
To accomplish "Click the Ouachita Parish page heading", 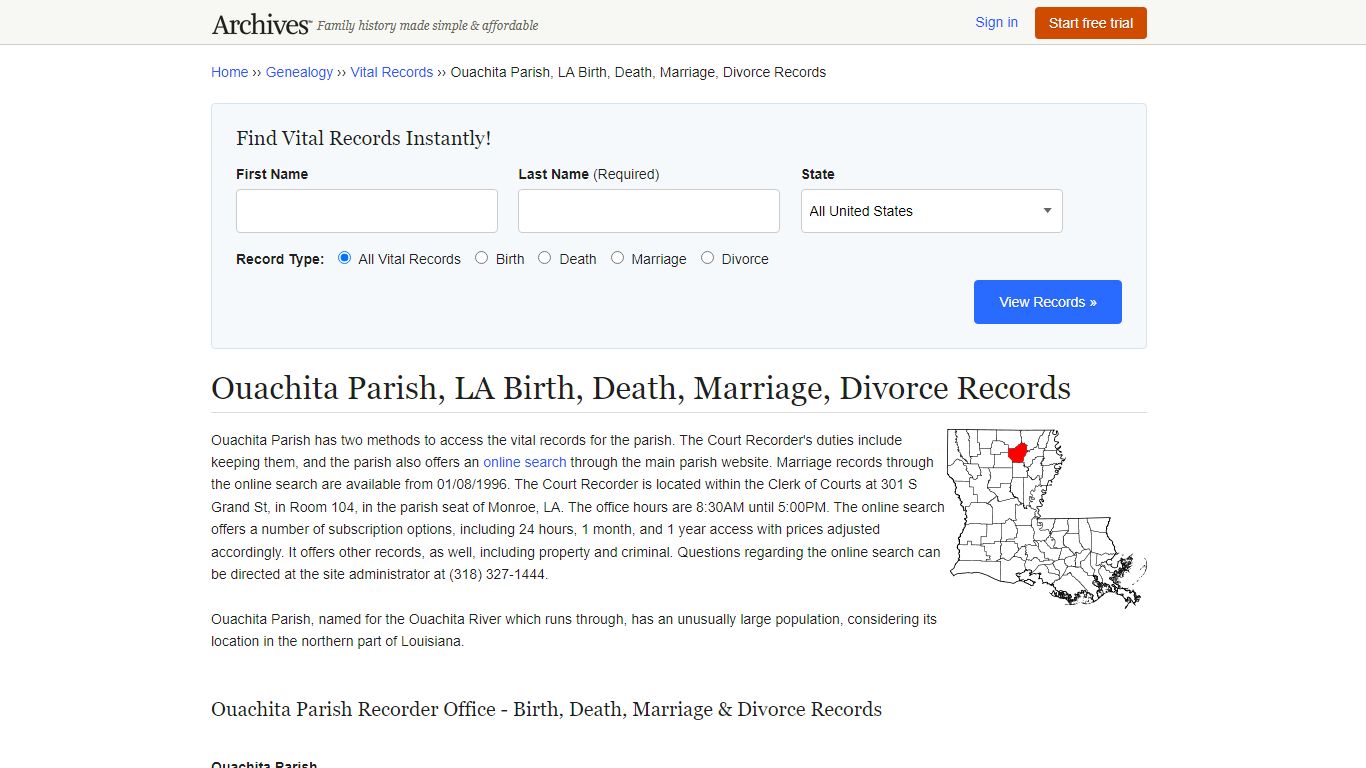I will pyautogui.click(x=641, y=388).
